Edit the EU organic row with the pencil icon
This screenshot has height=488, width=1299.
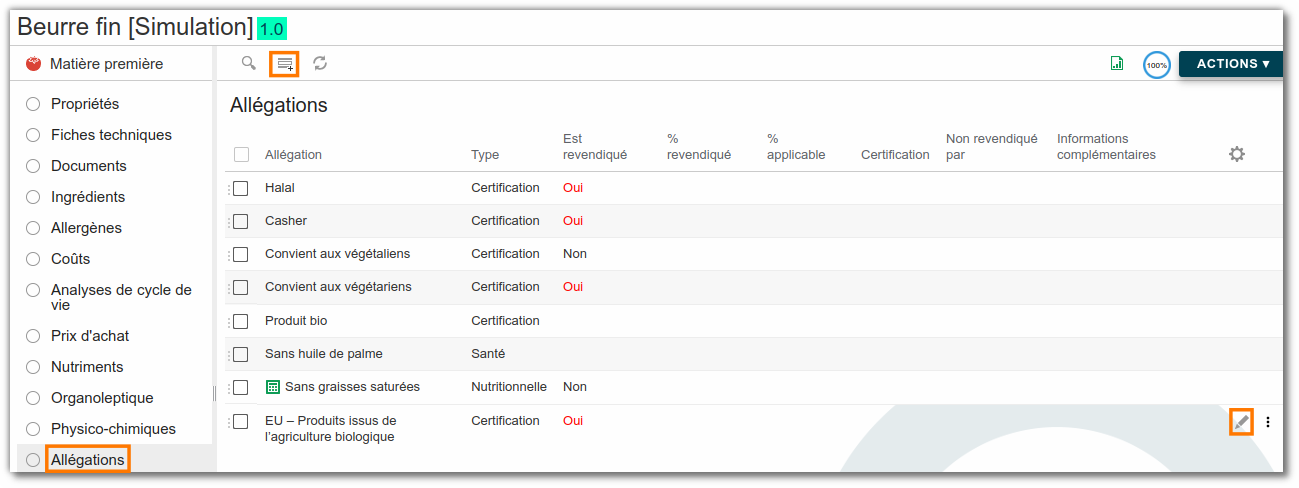coord(1241,422)
